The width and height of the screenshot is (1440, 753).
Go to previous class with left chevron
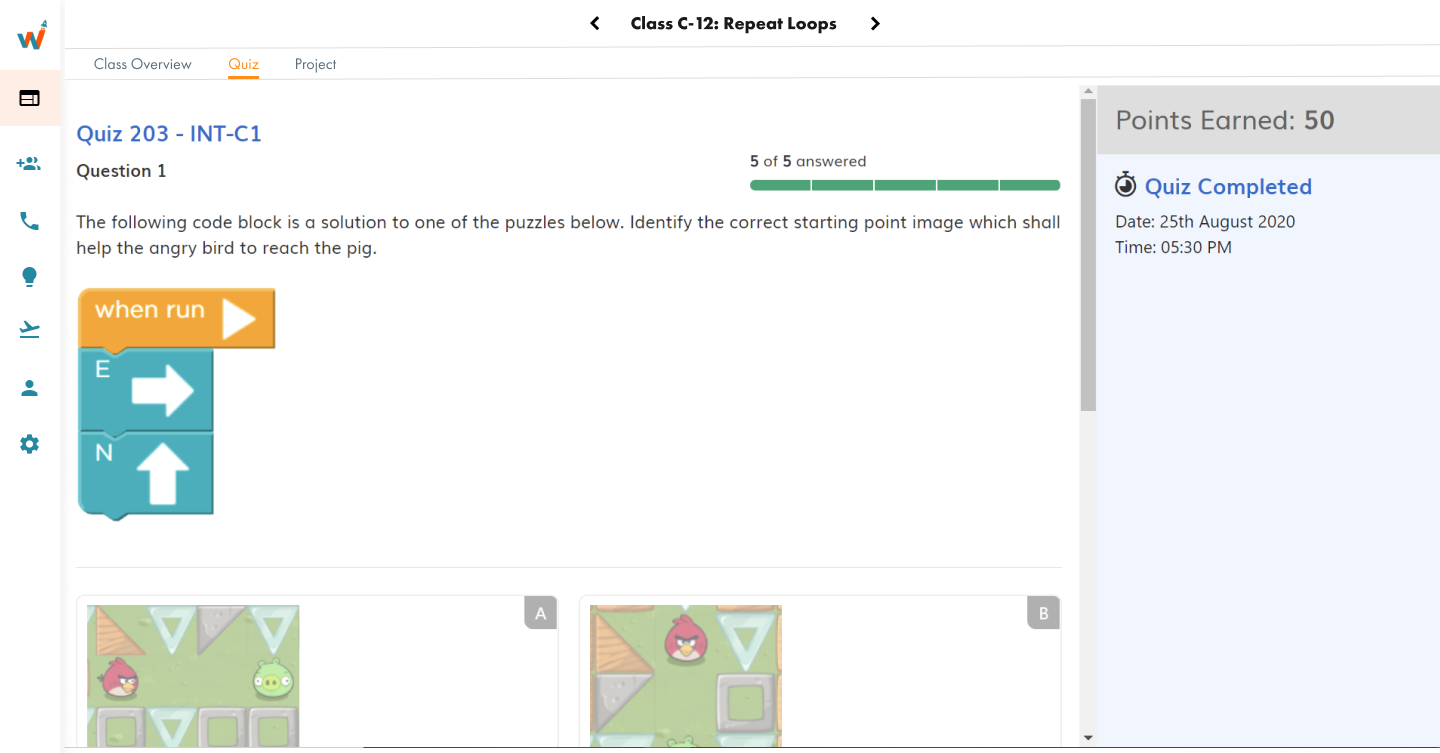(595, 23)
